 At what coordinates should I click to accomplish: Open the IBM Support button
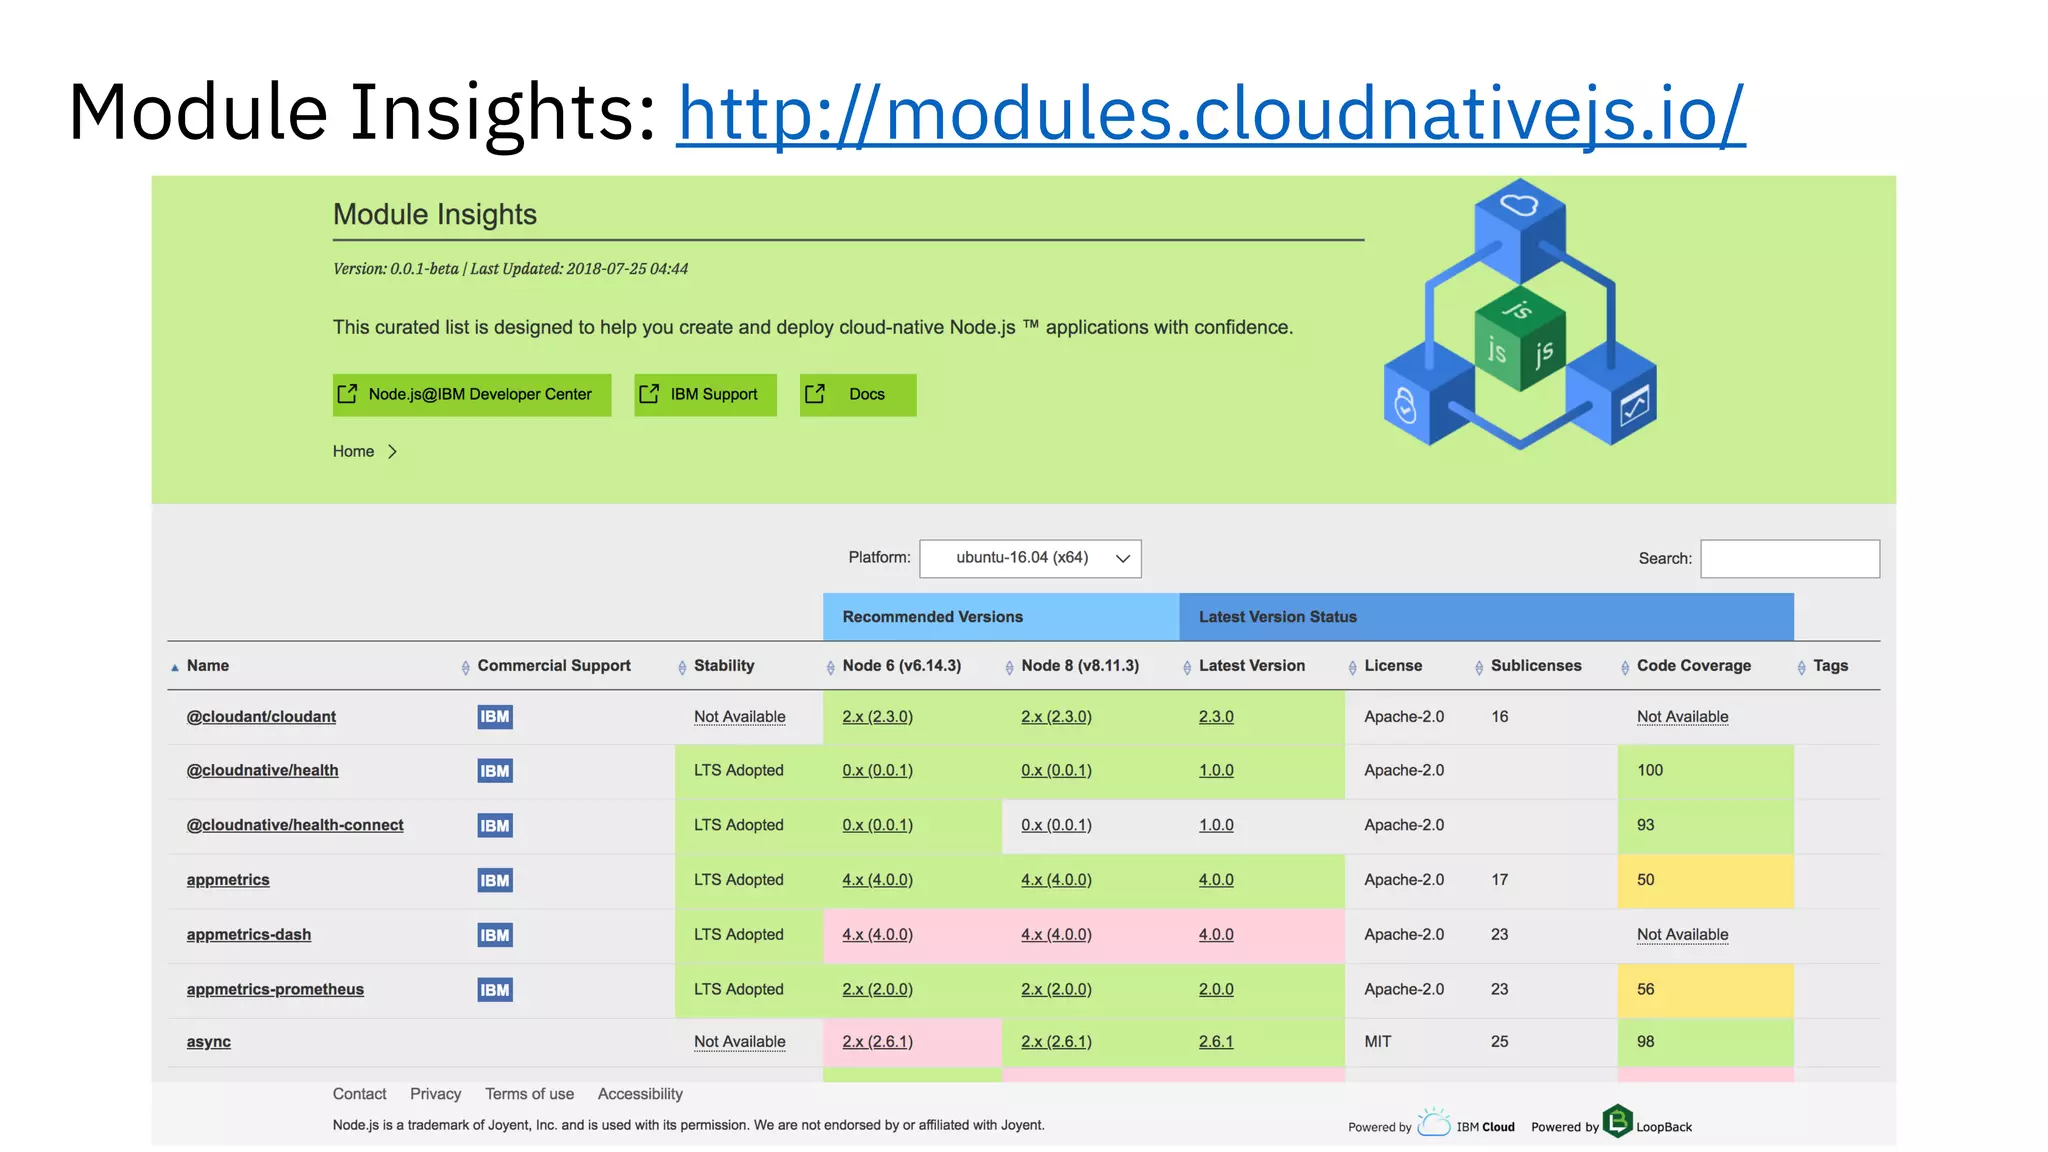click(705, 395)
